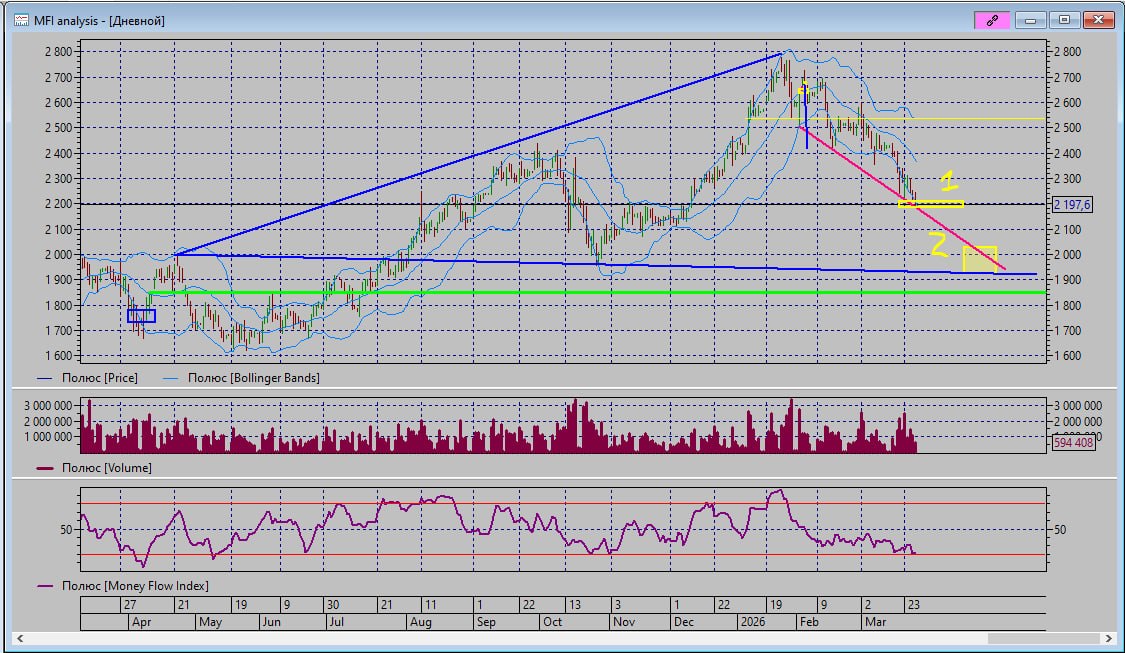
Task: Select the small blue rectangle near April
Action: pos(141,316)
